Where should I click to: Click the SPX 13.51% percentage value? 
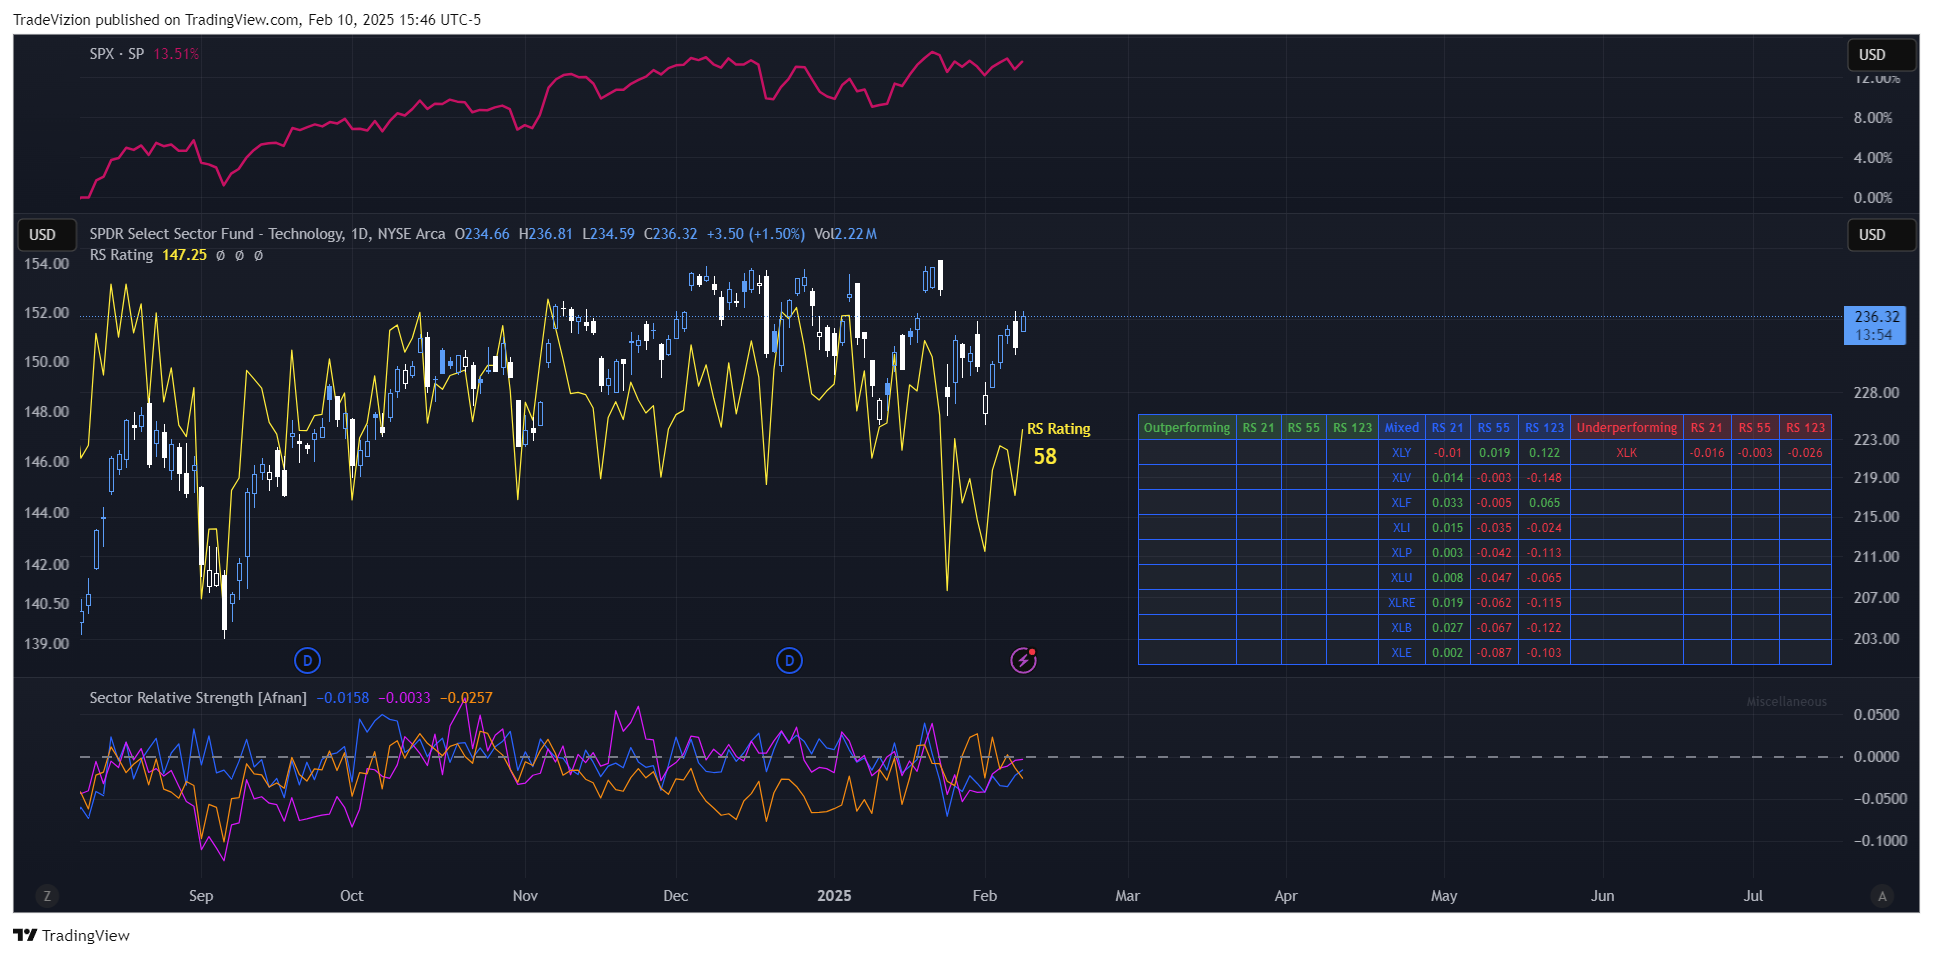click(176, 54)
